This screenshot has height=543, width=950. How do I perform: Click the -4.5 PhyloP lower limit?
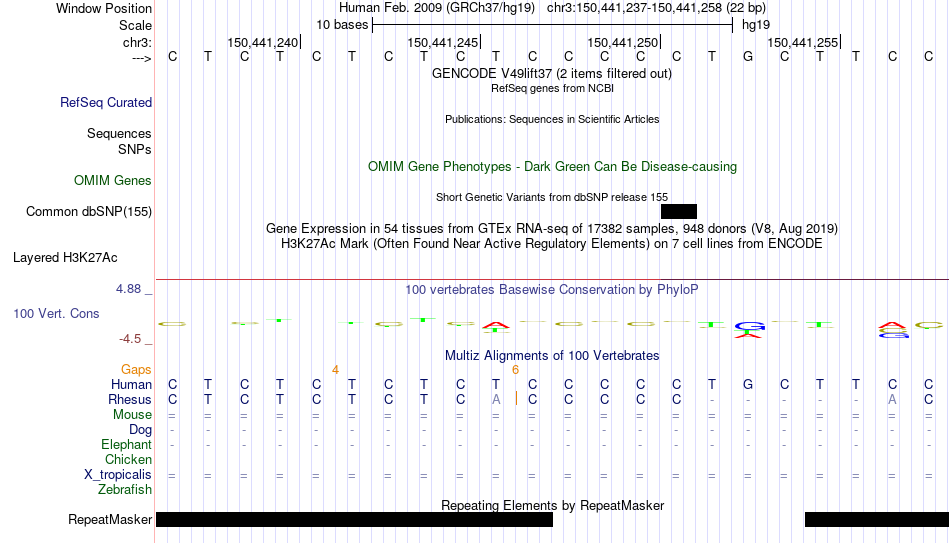pos(130,339)
